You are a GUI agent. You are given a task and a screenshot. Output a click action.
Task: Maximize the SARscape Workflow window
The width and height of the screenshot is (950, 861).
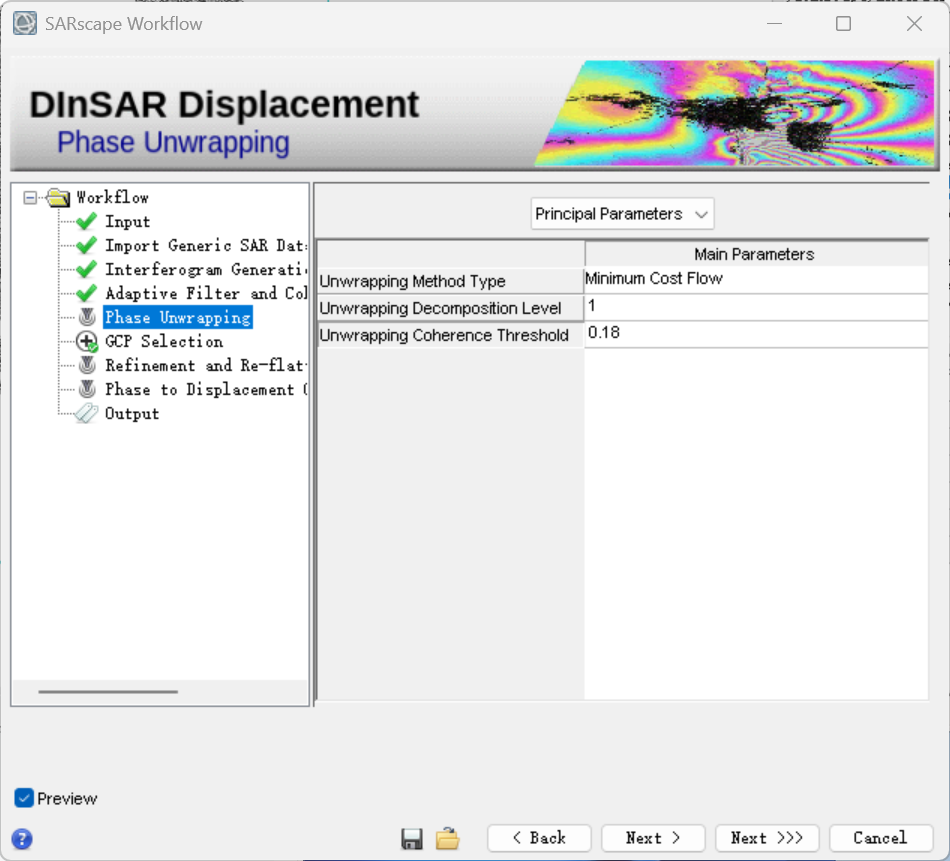843,24
